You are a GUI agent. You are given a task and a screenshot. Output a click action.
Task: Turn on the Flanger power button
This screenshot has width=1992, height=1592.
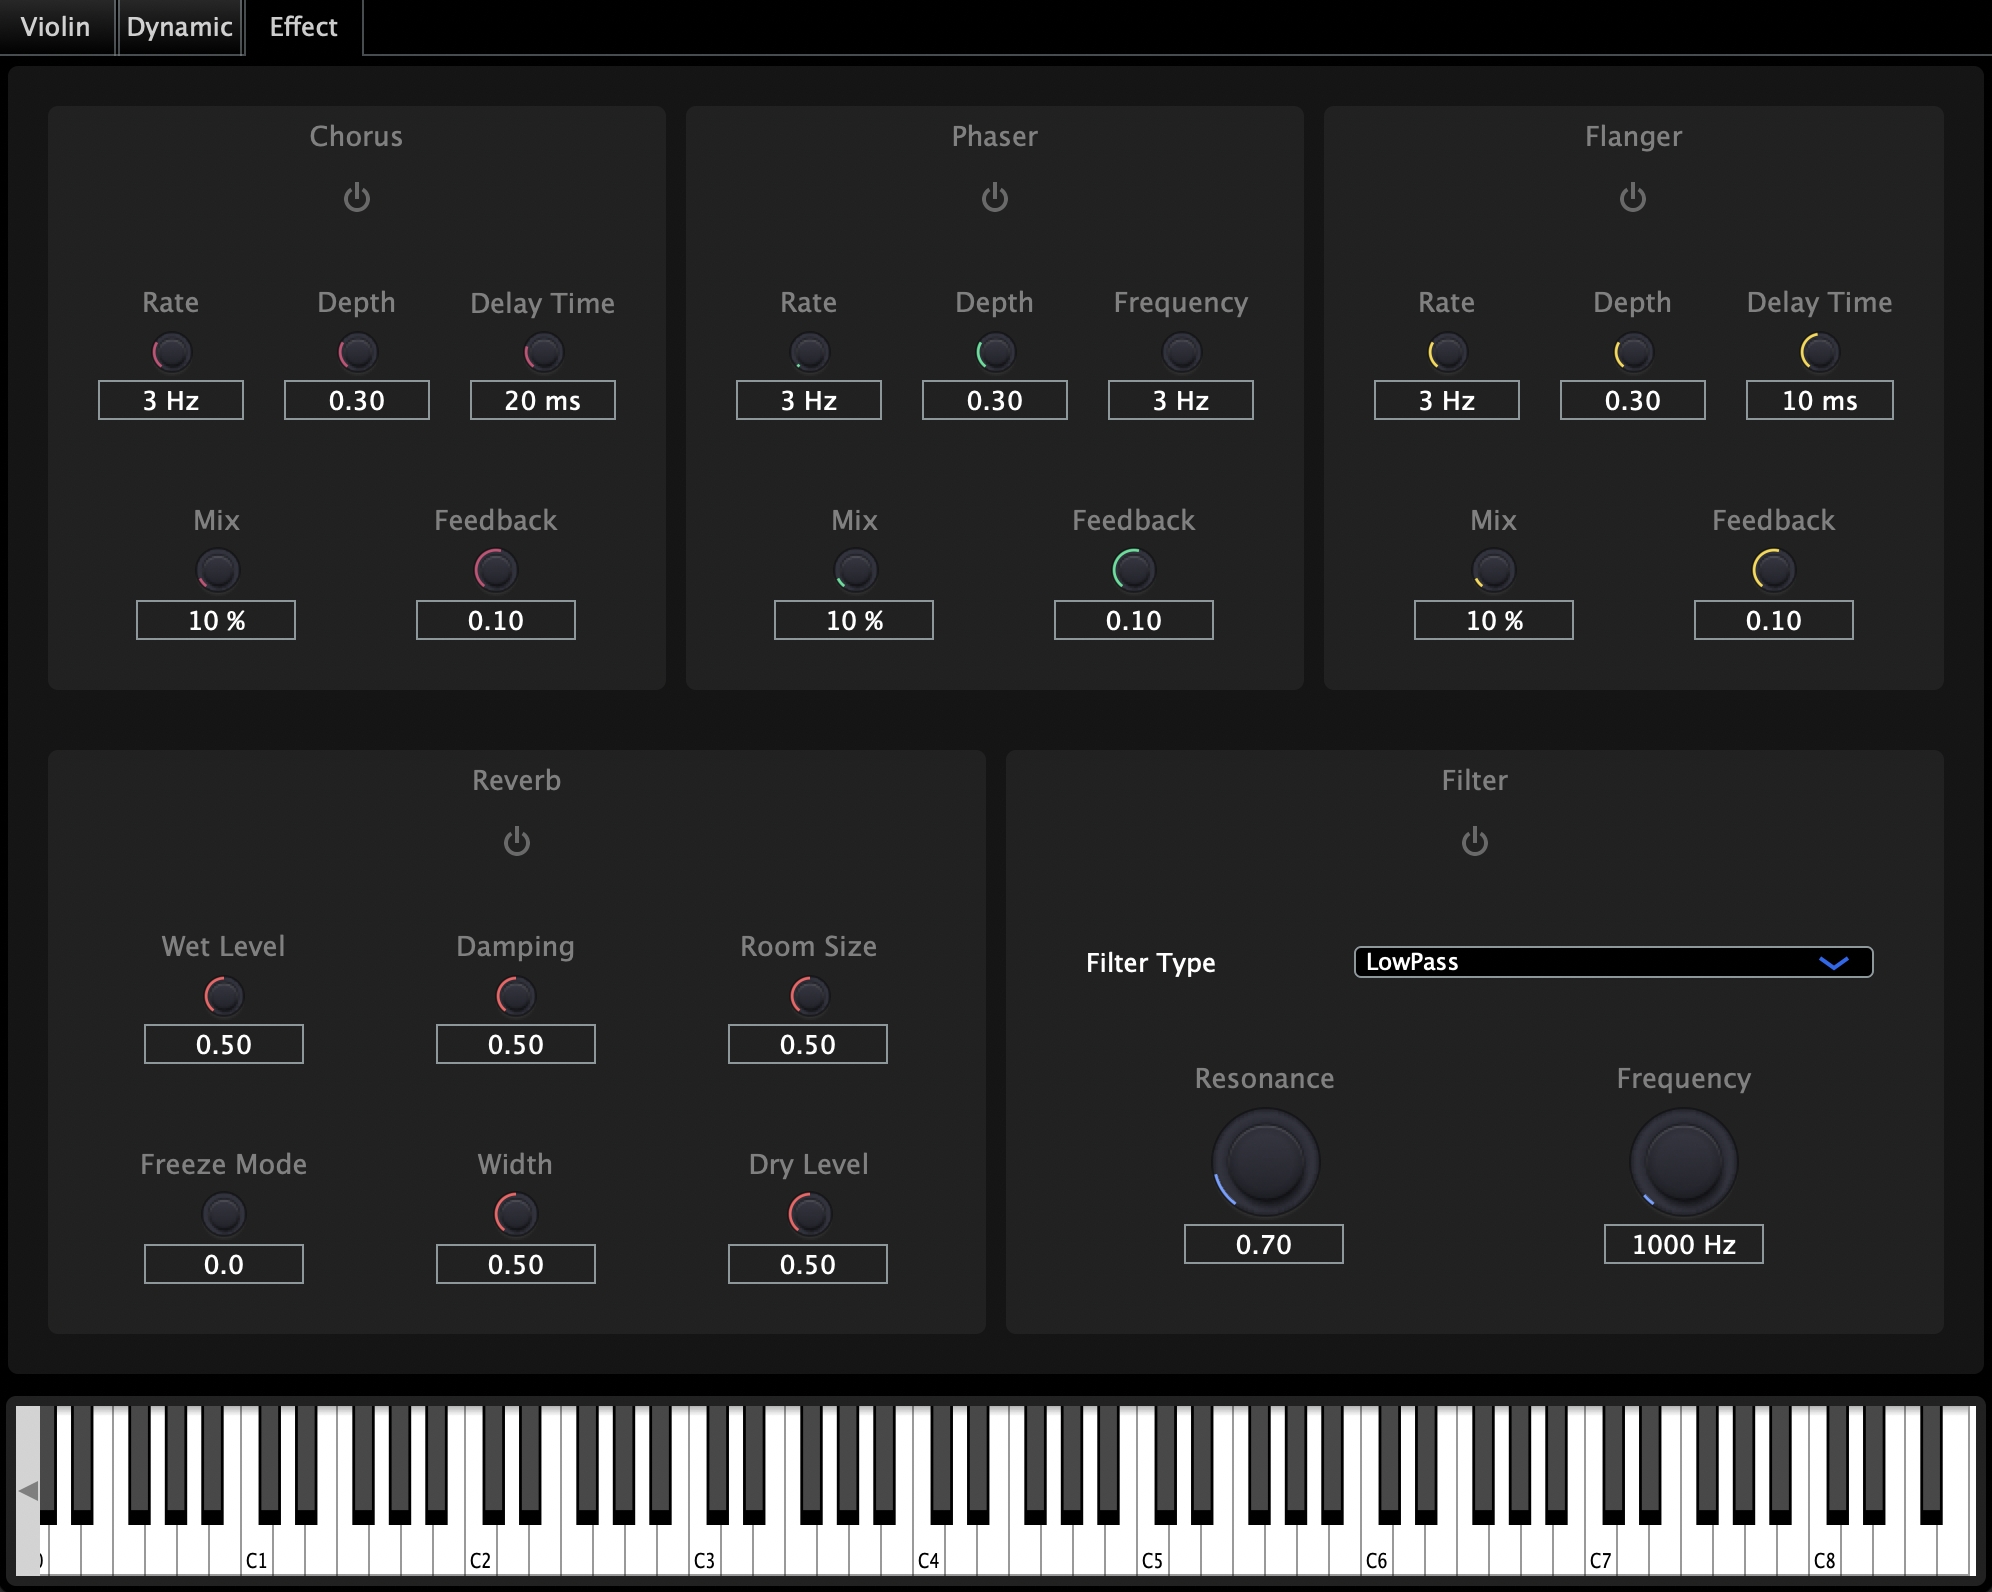point(1632,197)
